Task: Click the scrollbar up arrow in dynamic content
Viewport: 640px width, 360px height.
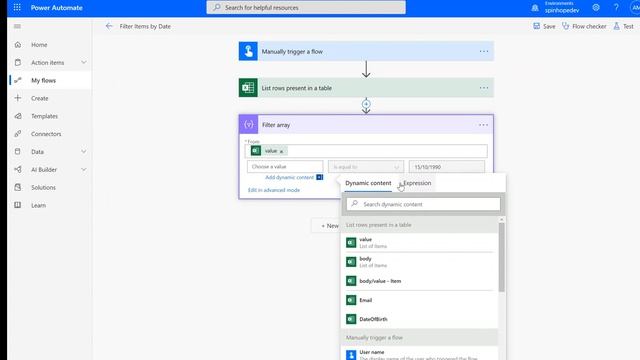Action: tap(502, 220)
